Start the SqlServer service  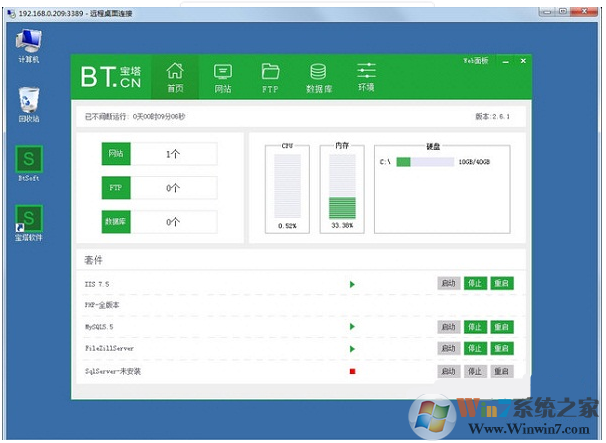tap(449, 371)
